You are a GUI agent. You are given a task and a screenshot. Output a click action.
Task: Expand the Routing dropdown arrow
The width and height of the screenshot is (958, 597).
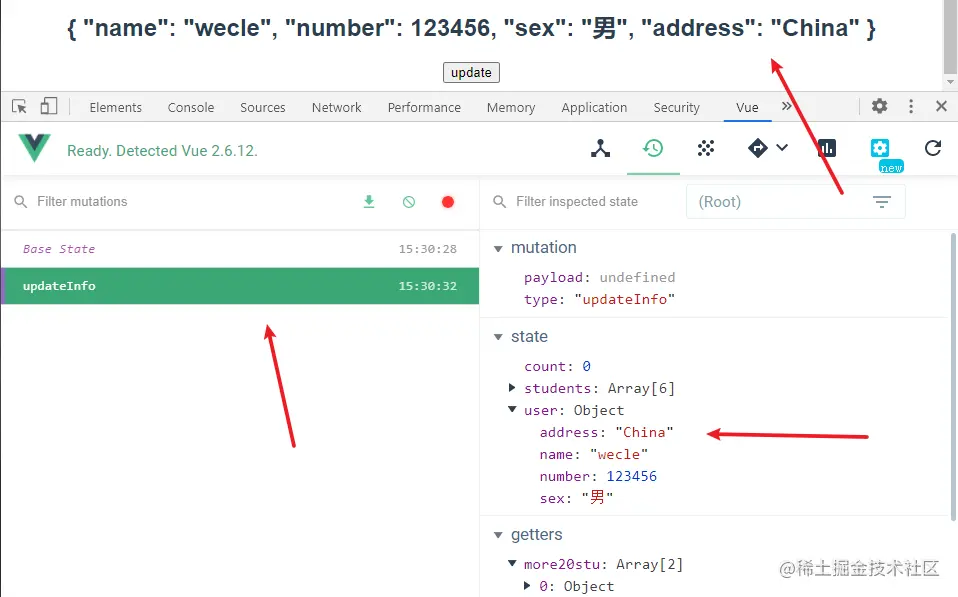[x=782, y=147]
